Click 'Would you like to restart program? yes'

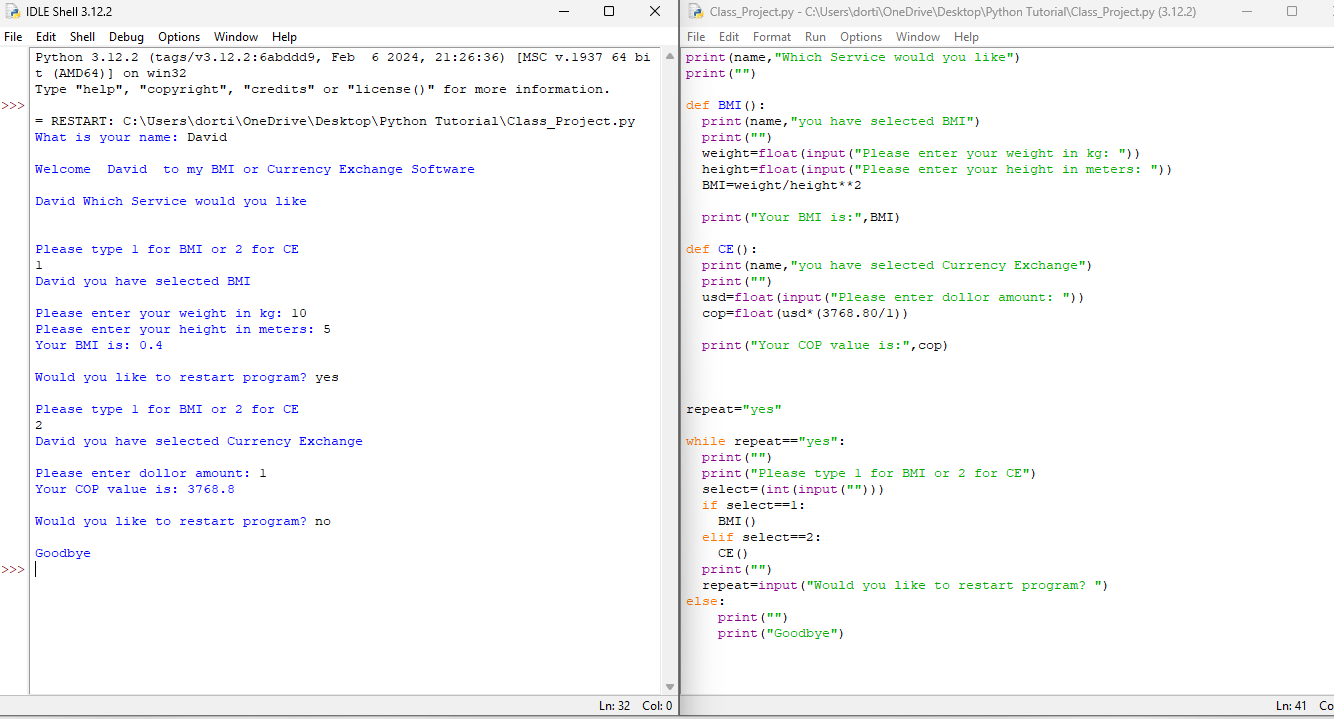point(187,377)
